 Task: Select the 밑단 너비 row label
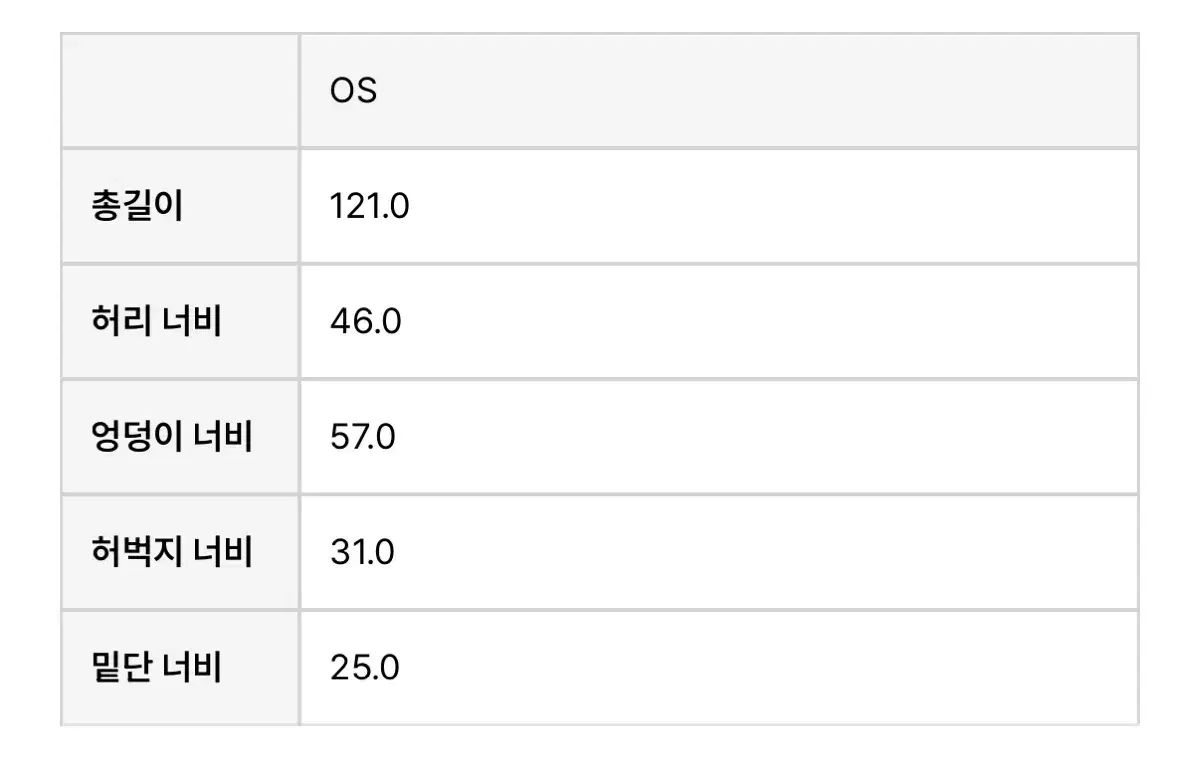click(x=155, y=667)
